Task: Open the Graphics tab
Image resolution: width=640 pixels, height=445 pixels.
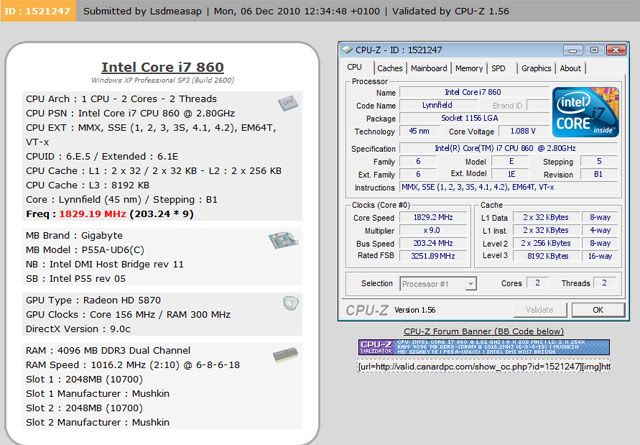Action: pyautogui.click(x=536, y=68)
